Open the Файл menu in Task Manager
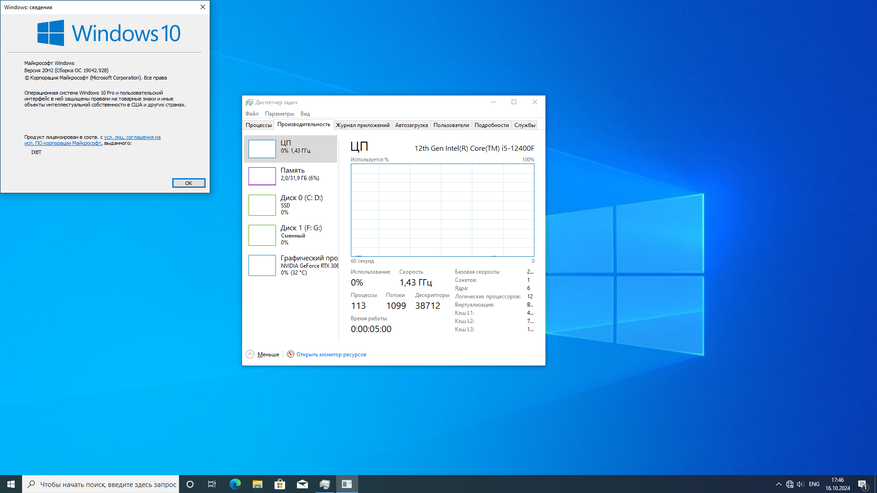The image size is (877, 493). (252, 114)
